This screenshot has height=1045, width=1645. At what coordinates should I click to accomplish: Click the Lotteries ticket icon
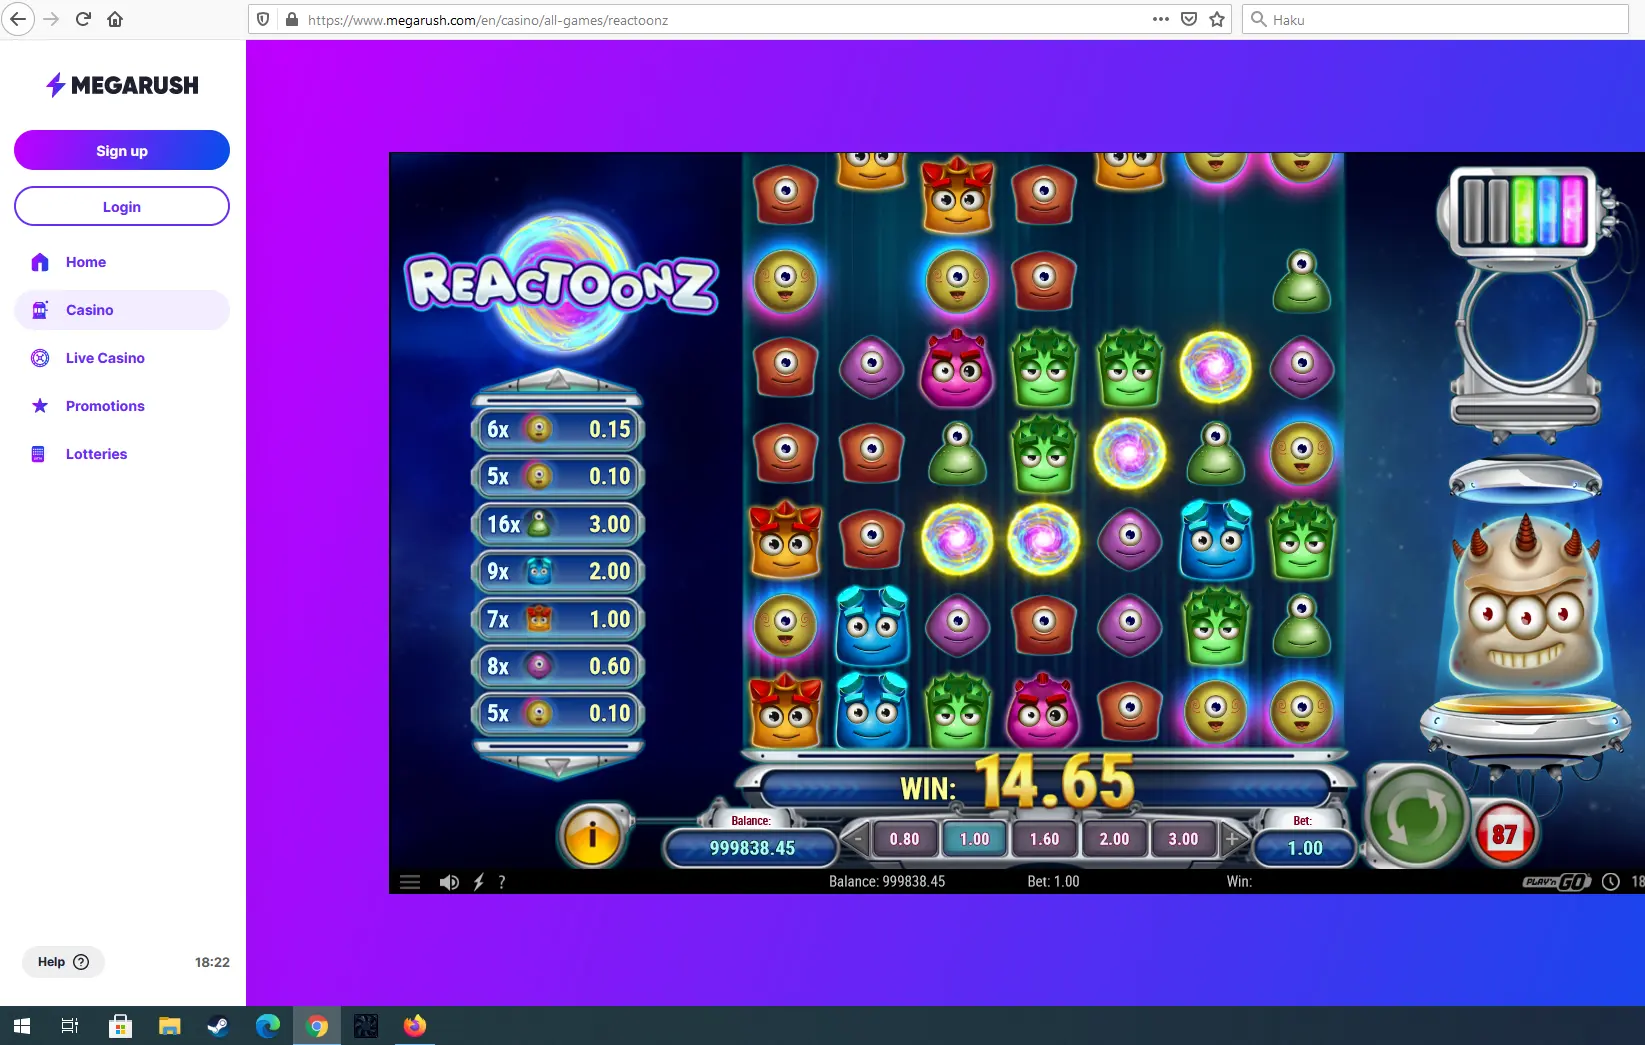coord(38,454)
